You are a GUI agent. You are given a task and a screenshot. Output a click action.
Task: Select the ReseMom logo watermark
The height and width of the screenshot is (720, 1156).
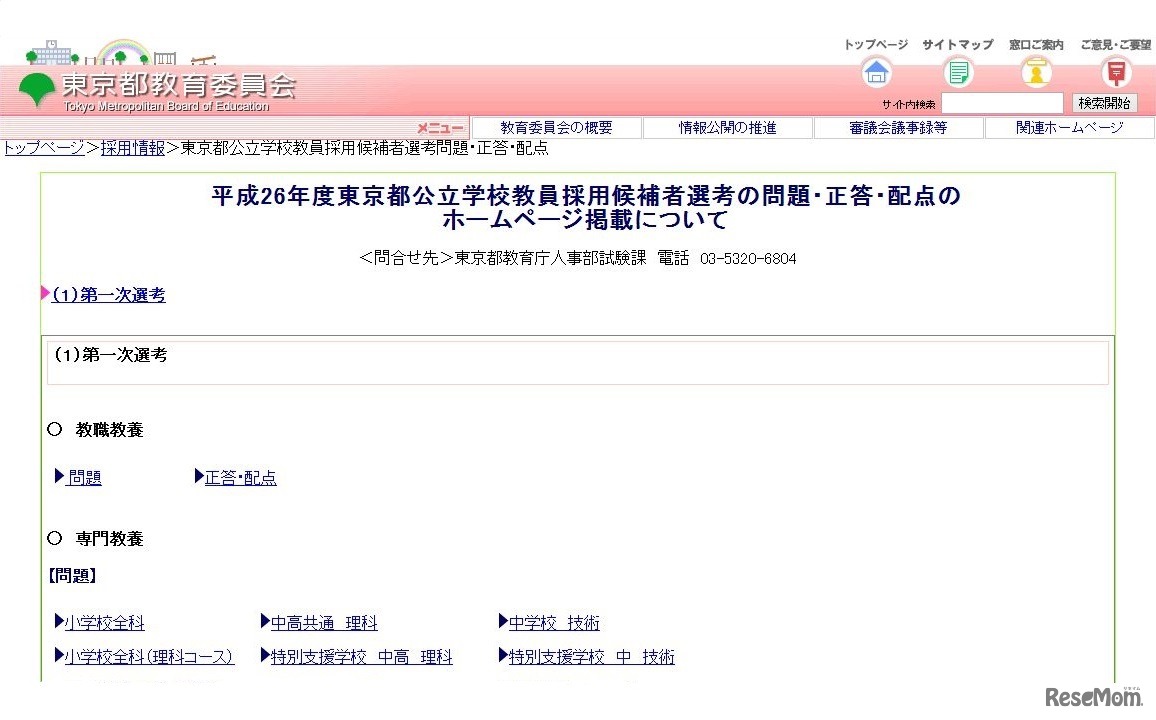[1093, 695]
